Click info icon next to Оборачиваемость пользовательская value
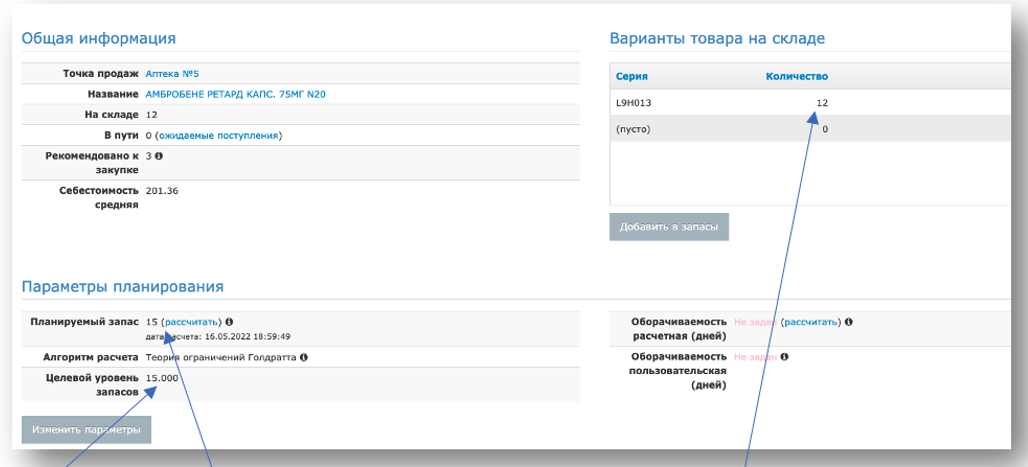This screenshot has height=467, width=1028. 784,357
